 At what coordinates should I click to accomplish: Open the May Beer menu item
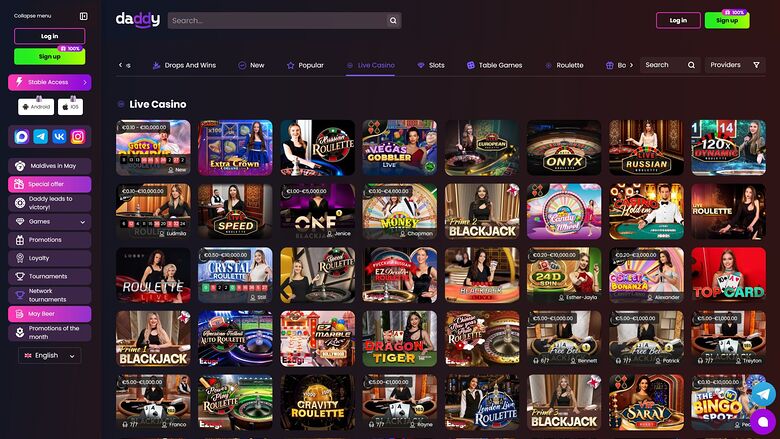[50, 314]
